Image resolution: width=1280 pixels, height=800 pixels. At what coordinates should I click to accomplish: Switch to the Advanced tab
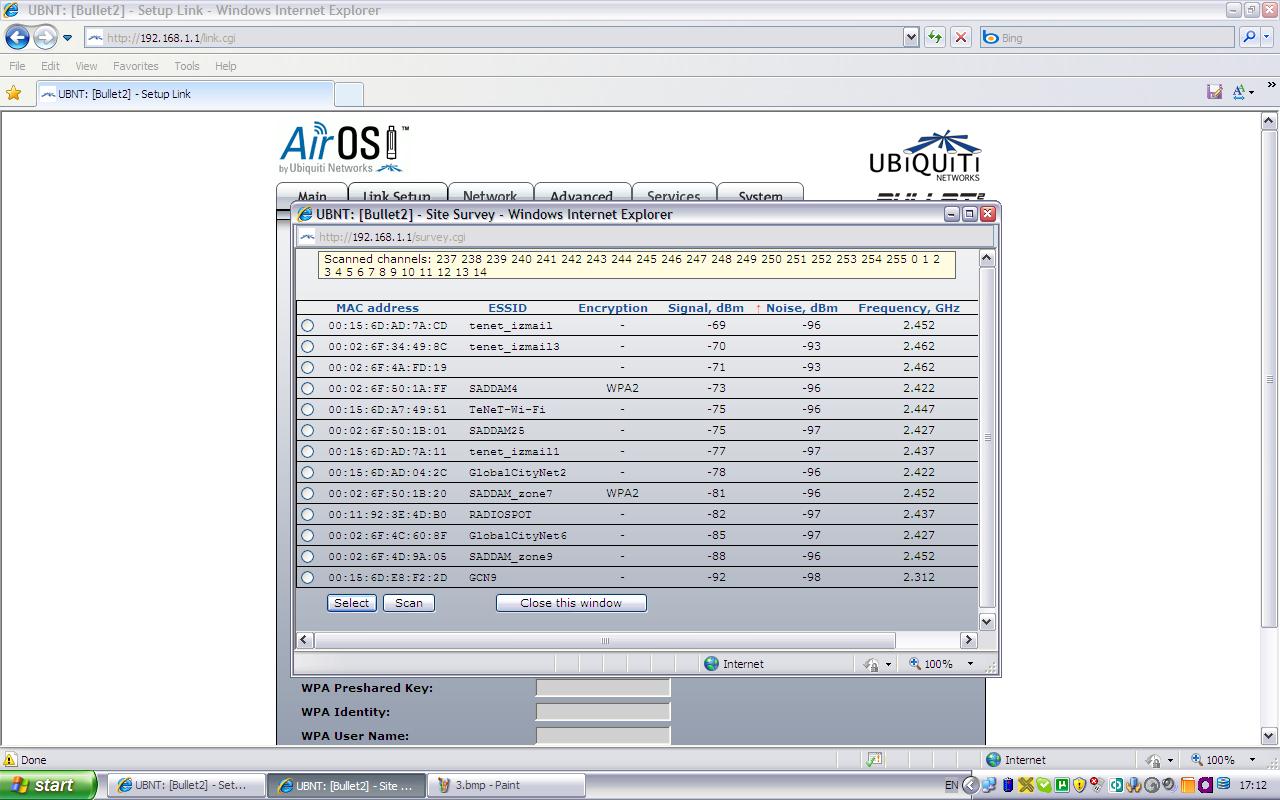point(581,194)
